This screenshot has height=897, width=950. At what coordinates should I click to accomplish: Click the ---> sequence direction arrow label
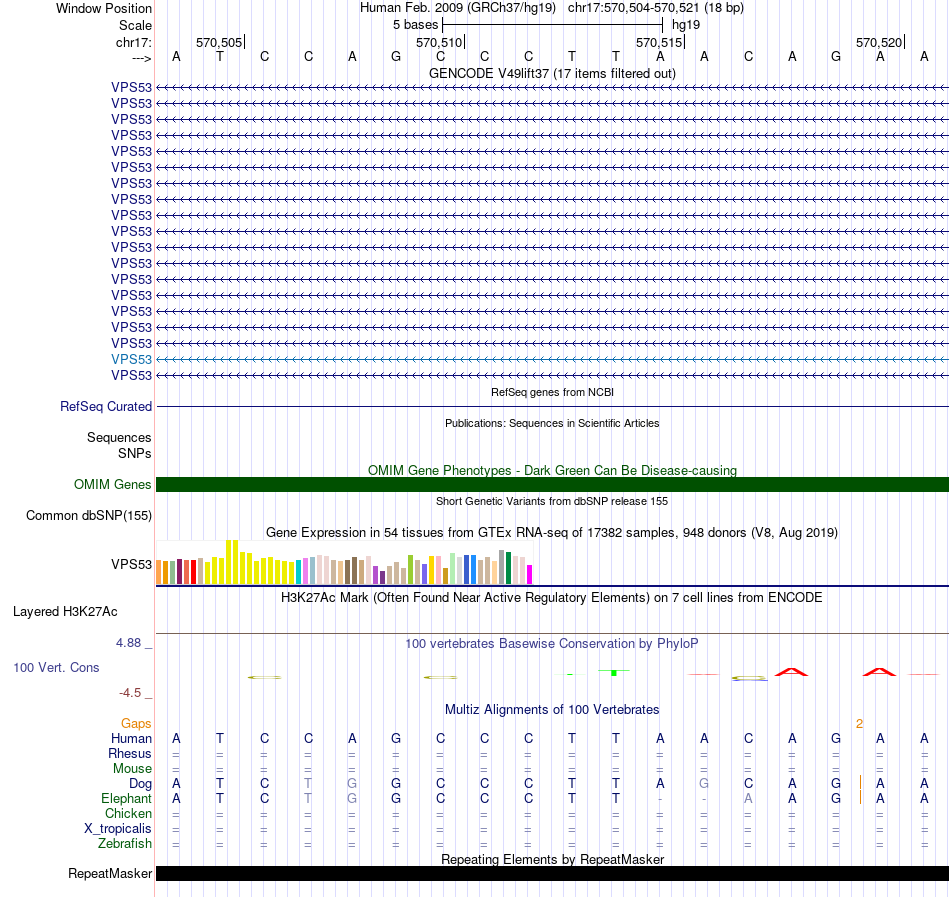141,58
